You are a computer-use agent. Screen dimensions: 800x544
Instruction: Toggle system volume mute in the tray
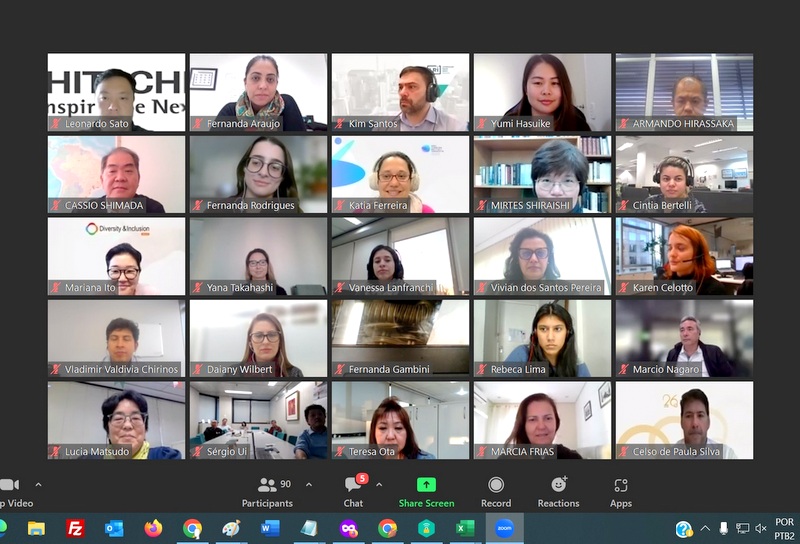click(x=761, y=528)
